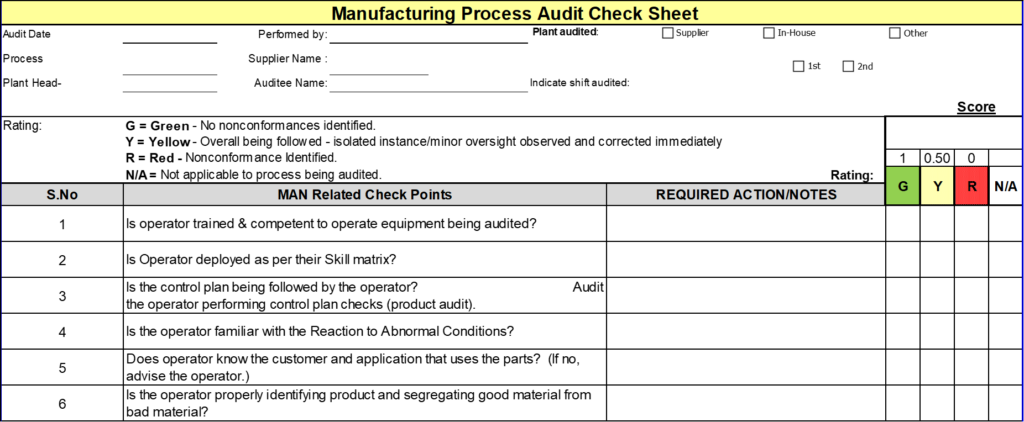Click the 'G = Green' rating legend line
The height and width of the screenshot is (422, 1024).
click(x=251, y=125)
